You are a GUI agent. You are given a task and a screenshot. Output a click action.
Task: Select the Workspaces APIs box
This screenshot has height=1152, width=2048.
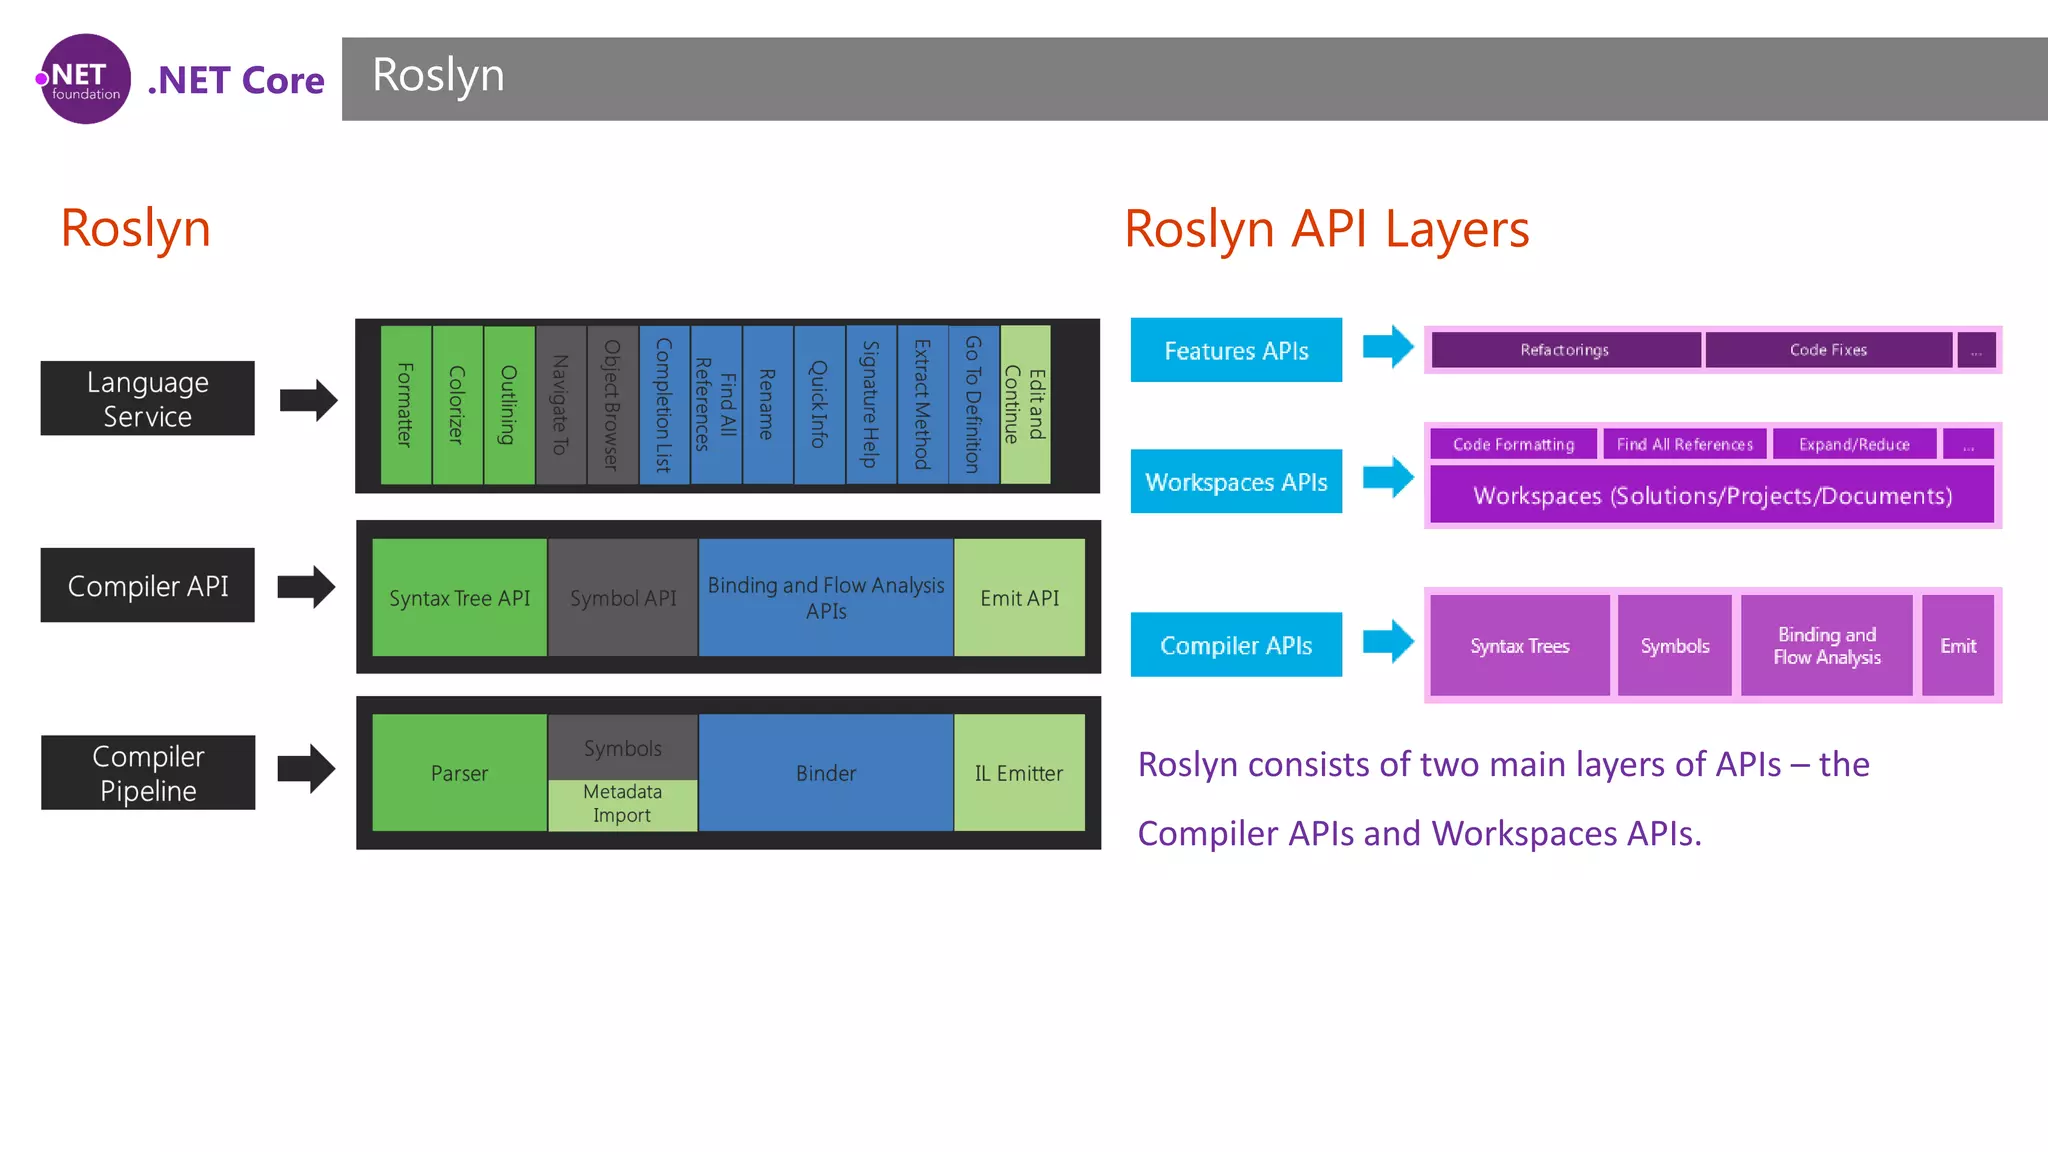pos(1236,482)
